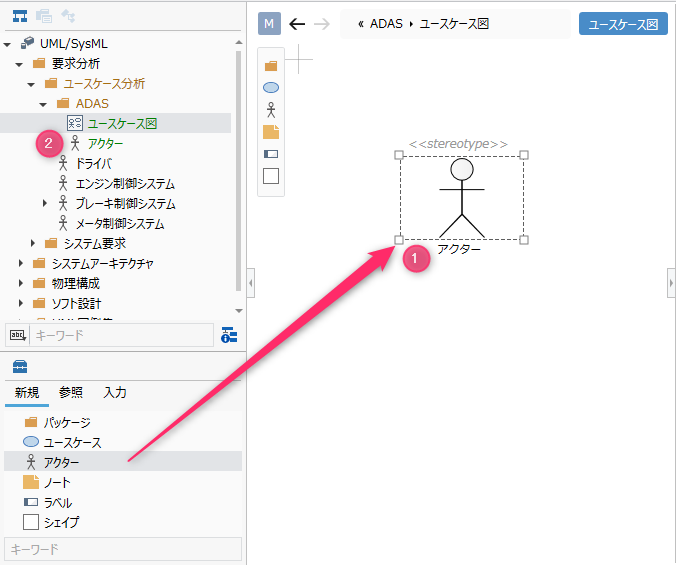Select use case ellipse tool in diagram palette
This screenshot has height=565, width=676.
point(271,87)
